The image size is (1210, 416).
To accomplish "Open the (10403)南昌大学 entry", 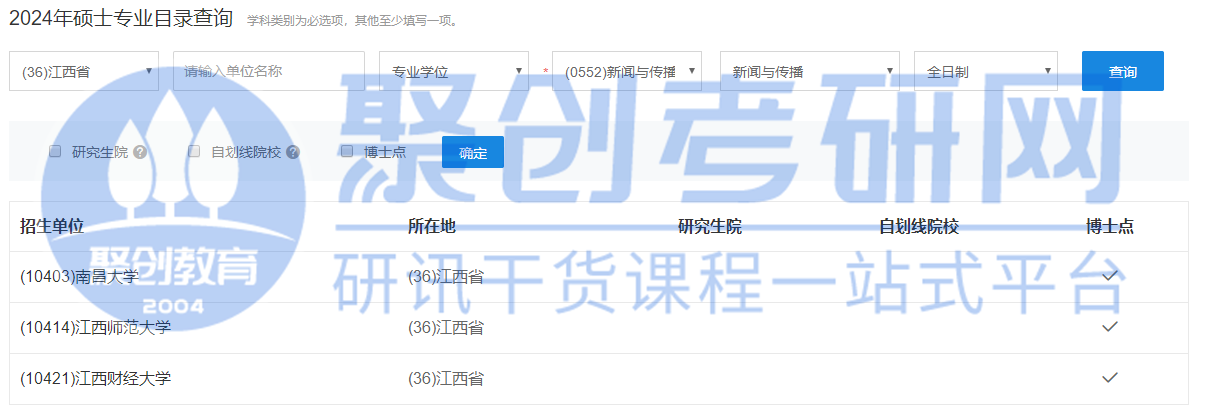I will pyautogui.click(x=79, y=276).
